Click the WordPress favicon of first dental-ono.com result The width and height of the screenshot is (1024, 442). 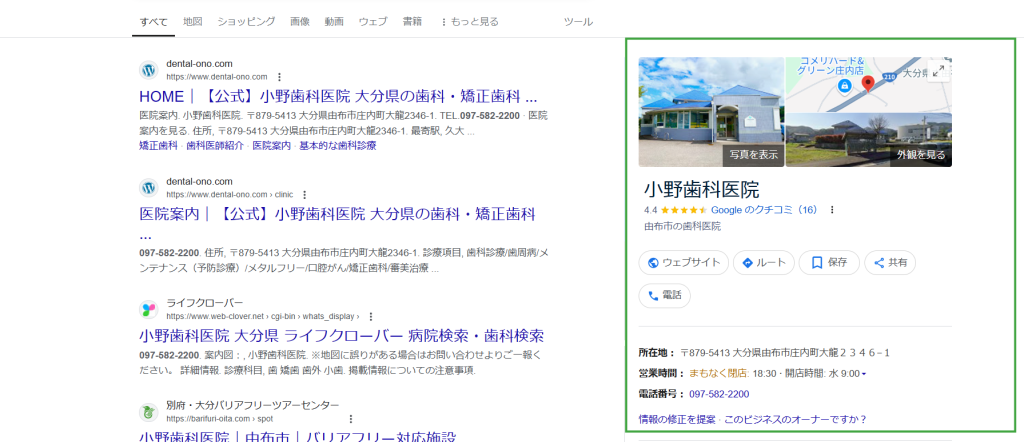pyautogui.click(x=148, y=70)
